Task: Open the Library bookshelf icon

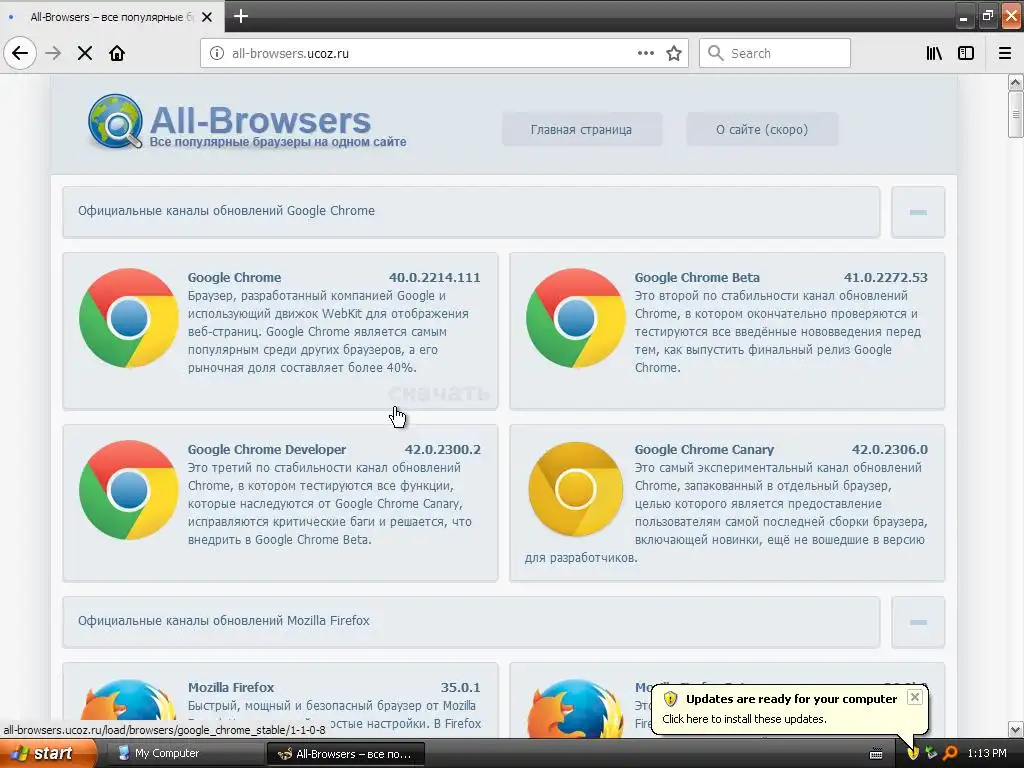Action: pyautogui.click(x=934, y=53)
